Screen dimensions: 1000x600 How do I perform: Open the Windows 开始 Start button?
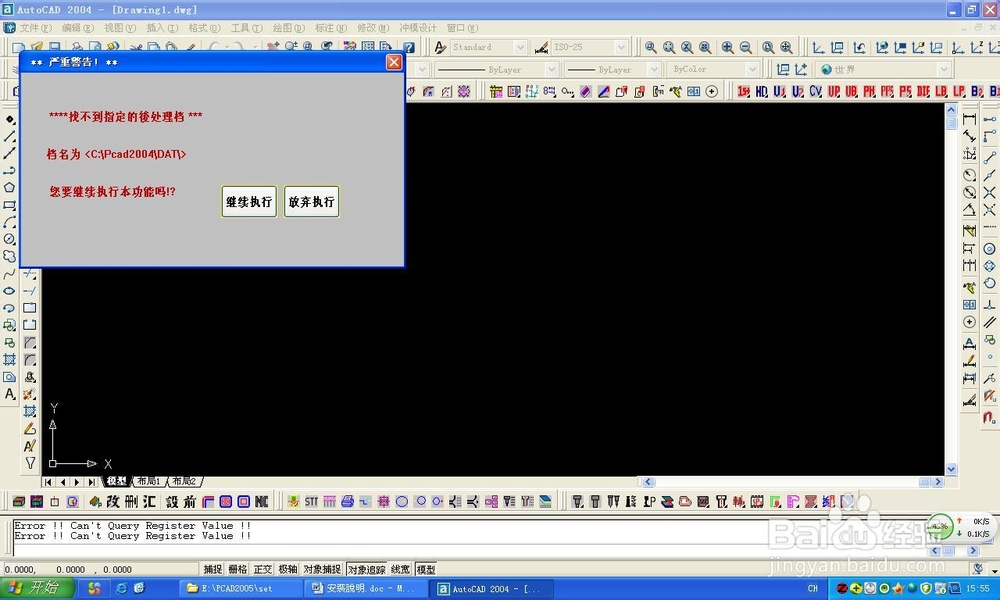36,588
